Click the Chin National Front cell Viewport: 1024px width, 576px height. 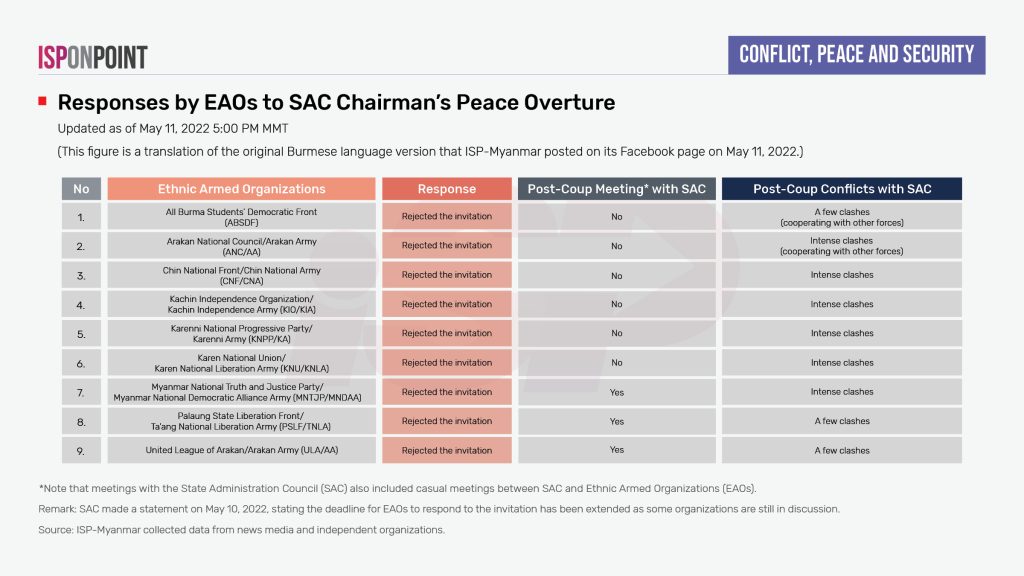(241, 275)
